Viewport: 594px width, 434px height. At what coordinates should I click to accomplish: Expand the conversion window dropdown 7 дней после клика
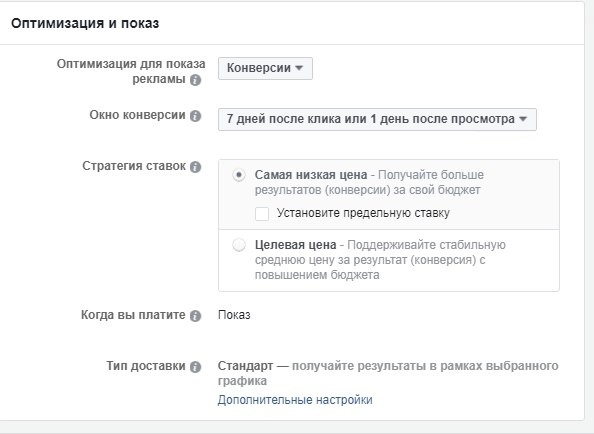377,119
